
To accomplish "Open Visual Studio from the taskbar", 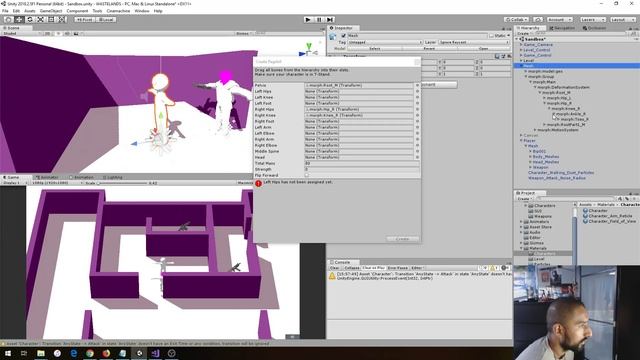I will pyautogui.click(x=156, y=353).
